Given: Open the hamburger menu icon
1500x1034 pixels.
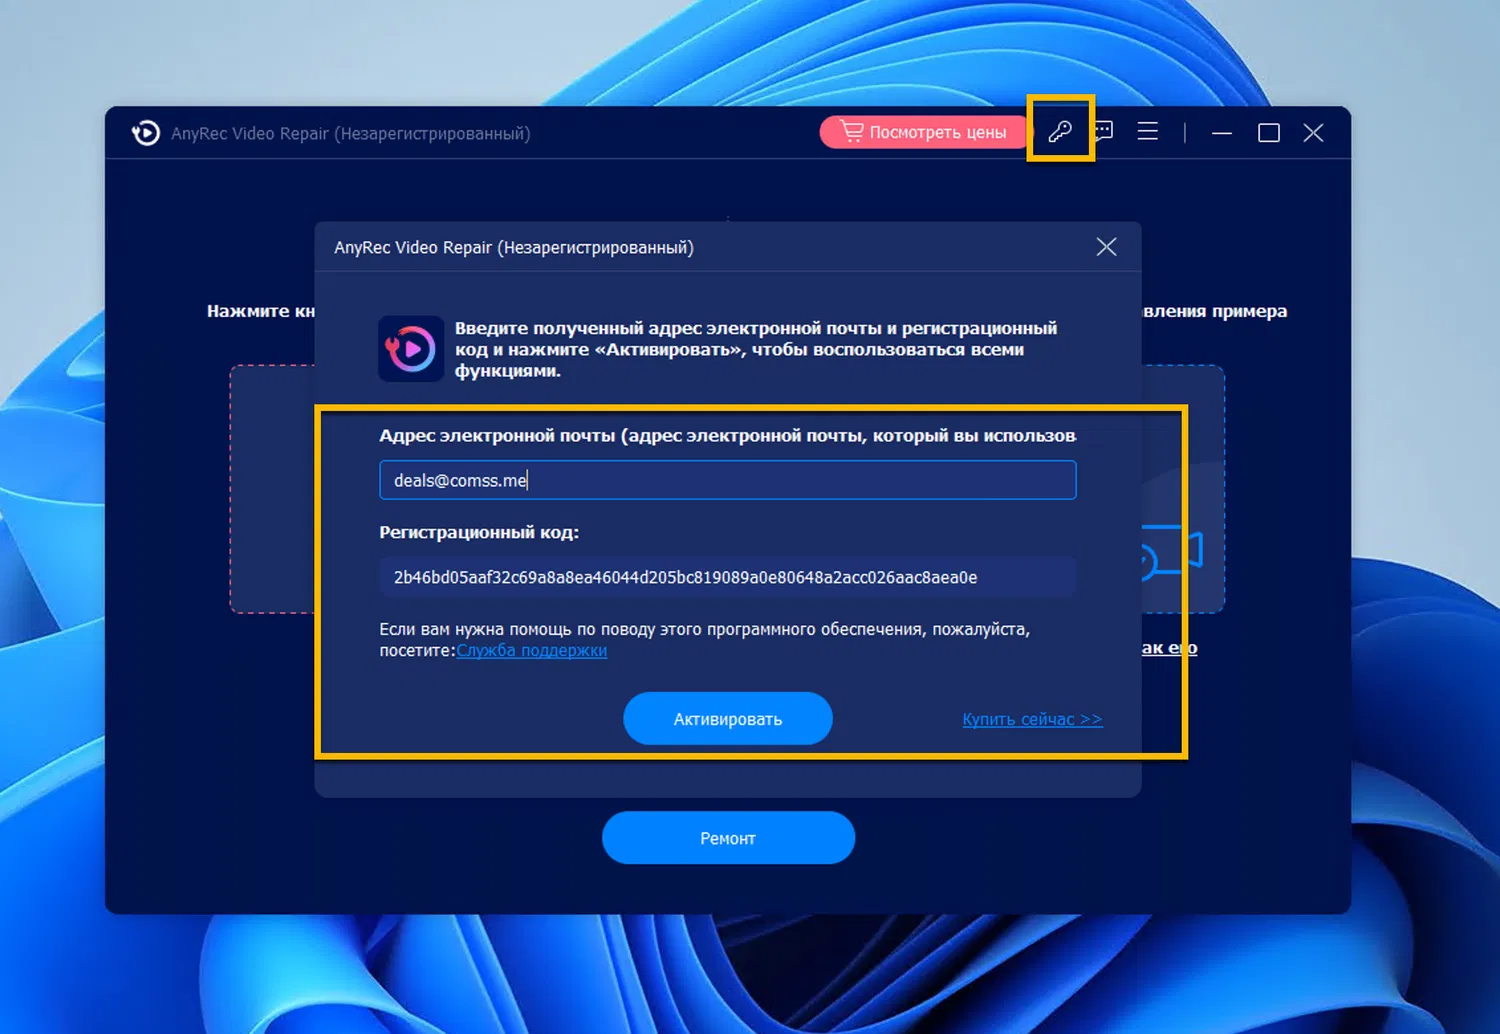Looking at the screenshot, I should coord(1147,131).
